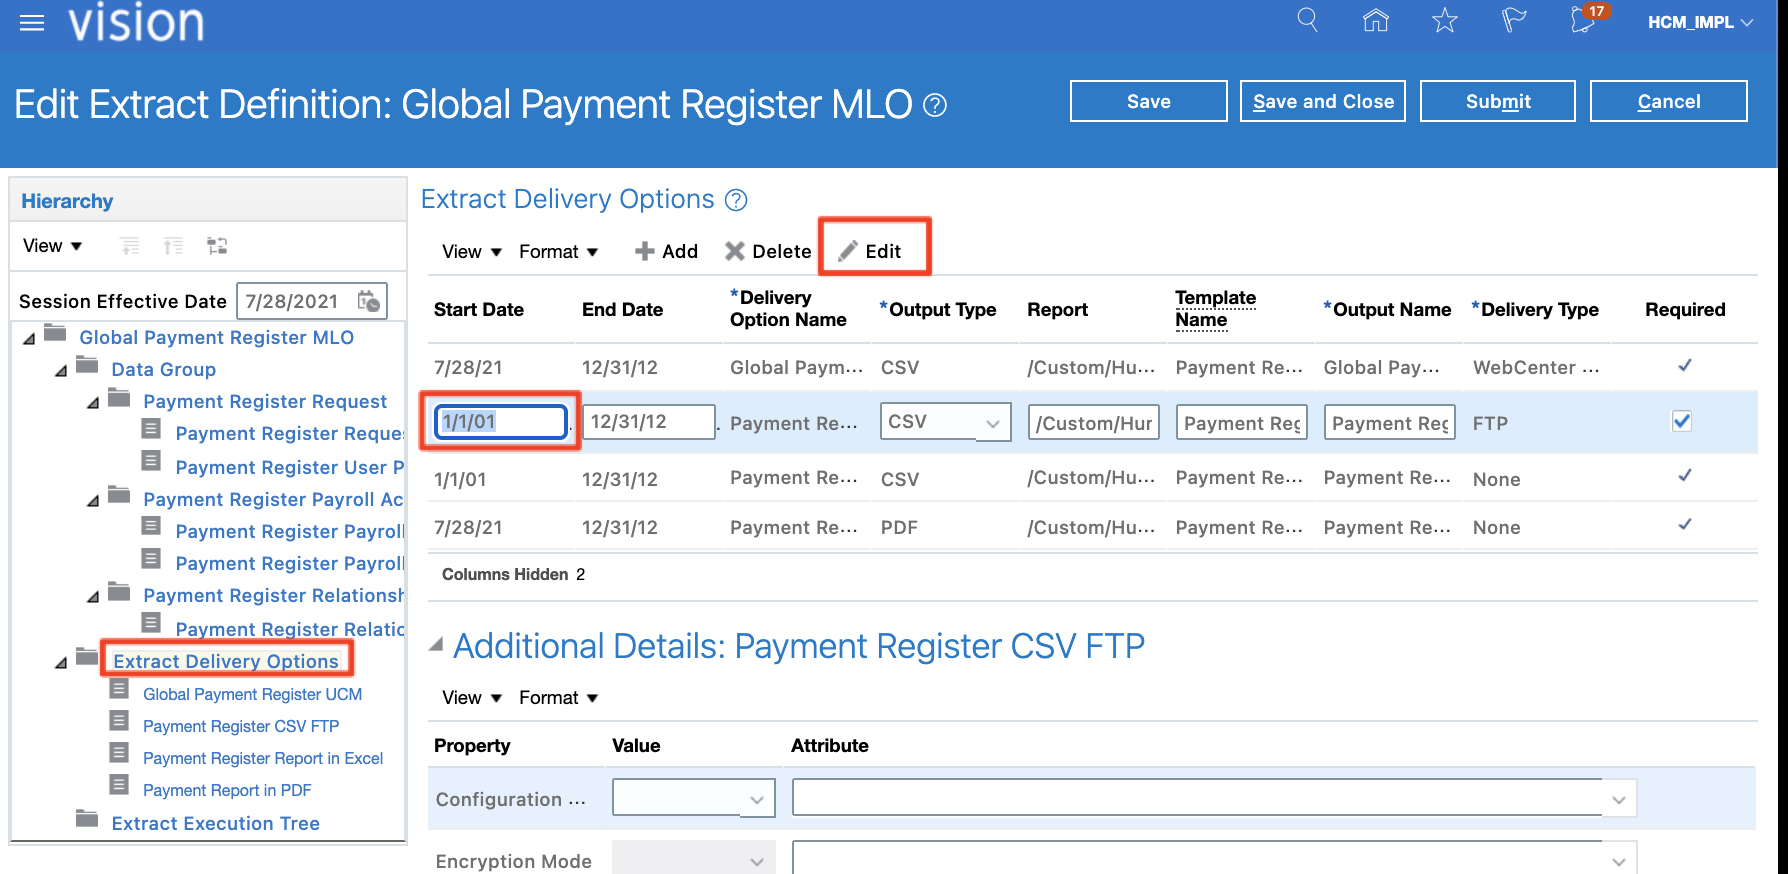The image size is (1788, 874).
Task: Open help for Edit Extract Definition title
Action: (x=935, y=105)
